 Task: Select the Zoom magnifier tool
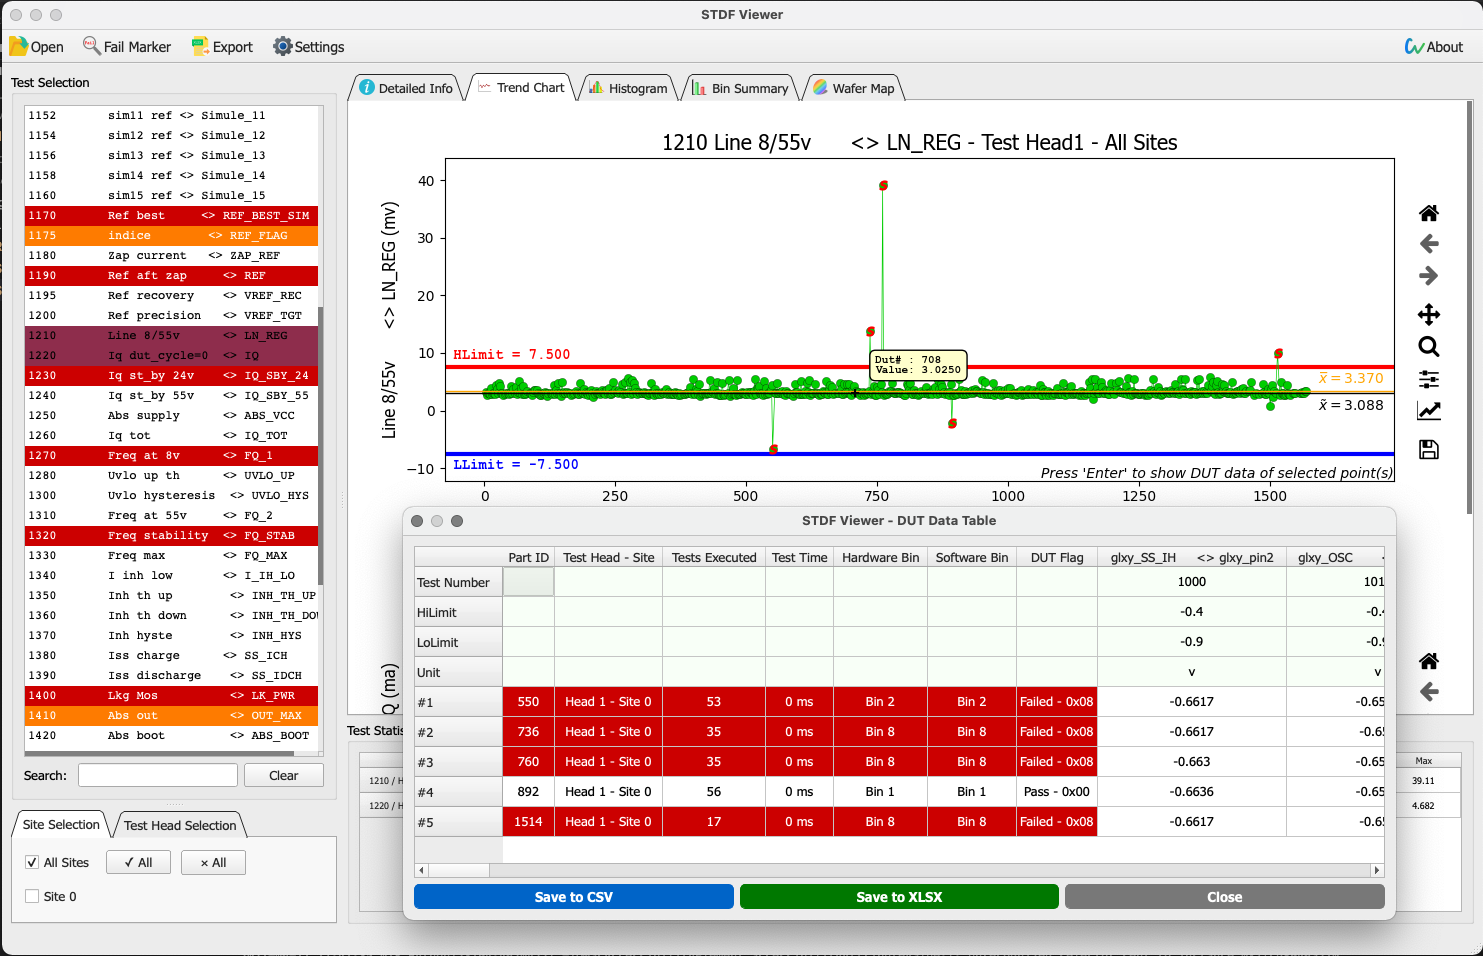click(1428, 347)
